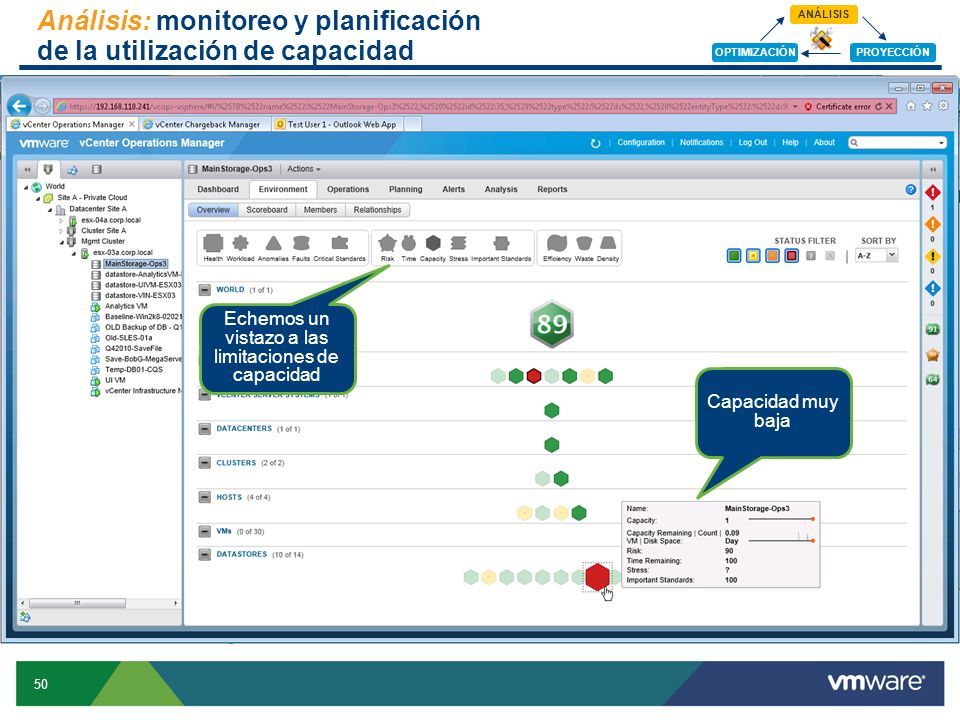
Task: Click the refresh icon in vCenter header
Action: 595,143
